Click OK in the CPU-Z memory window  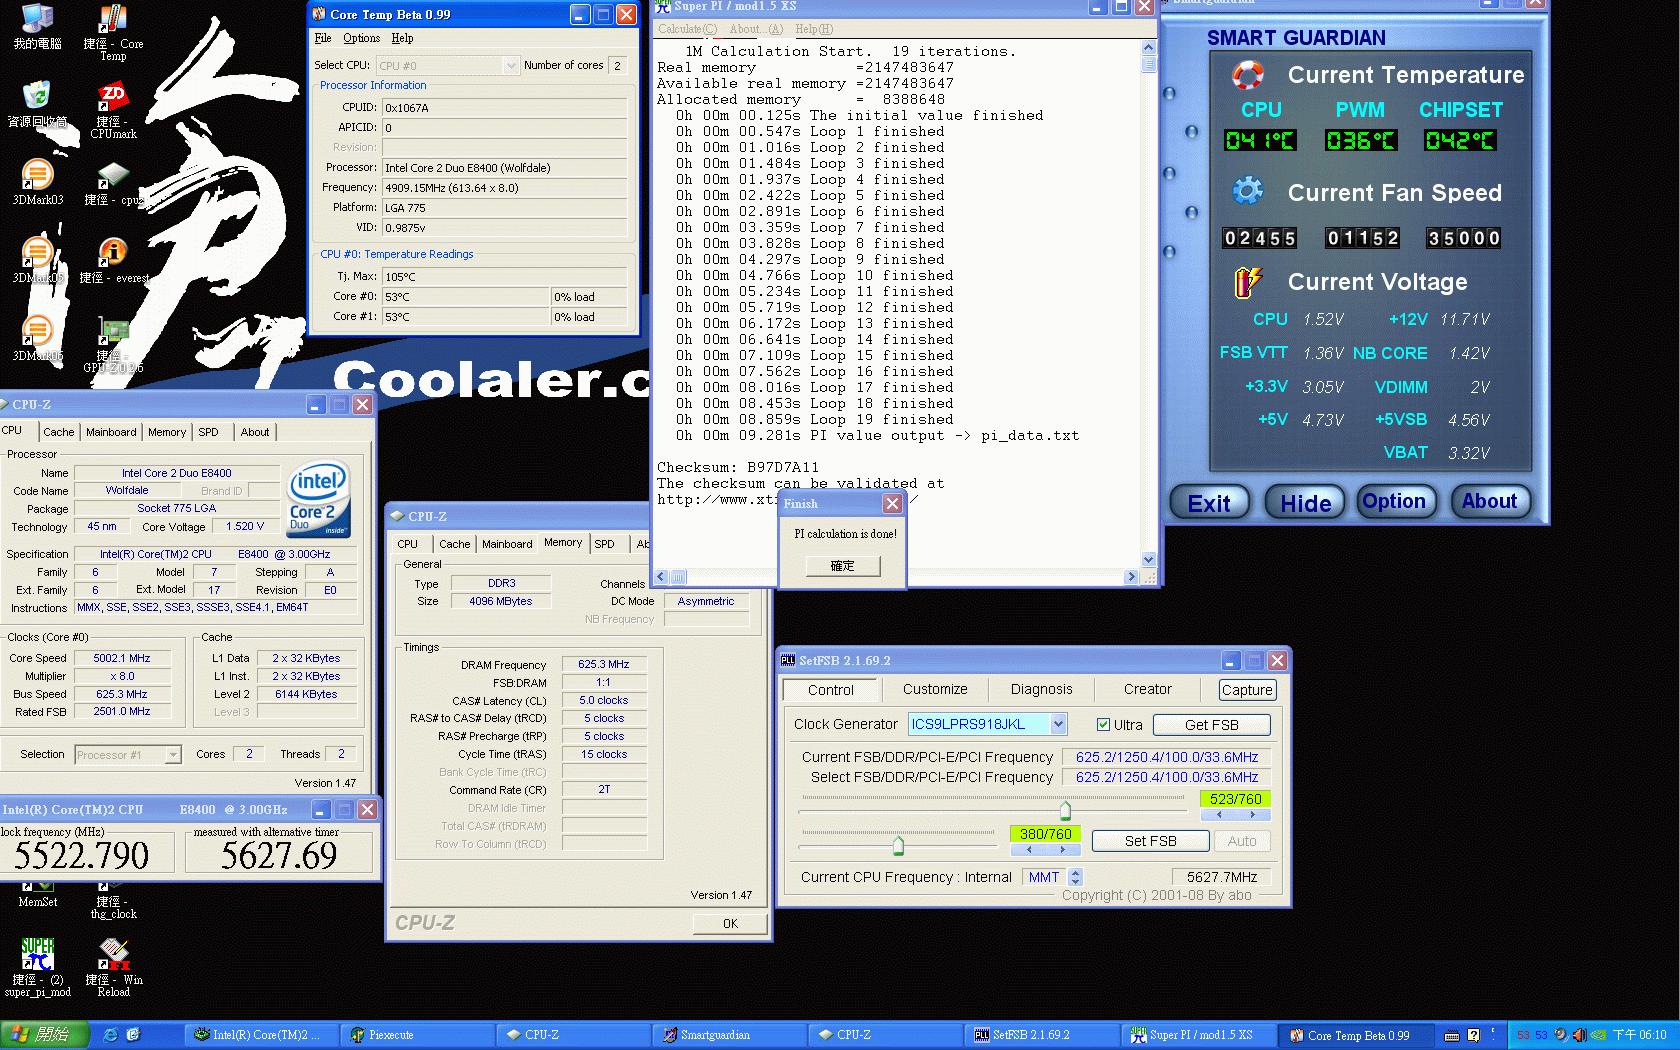(x=730, y=924)
